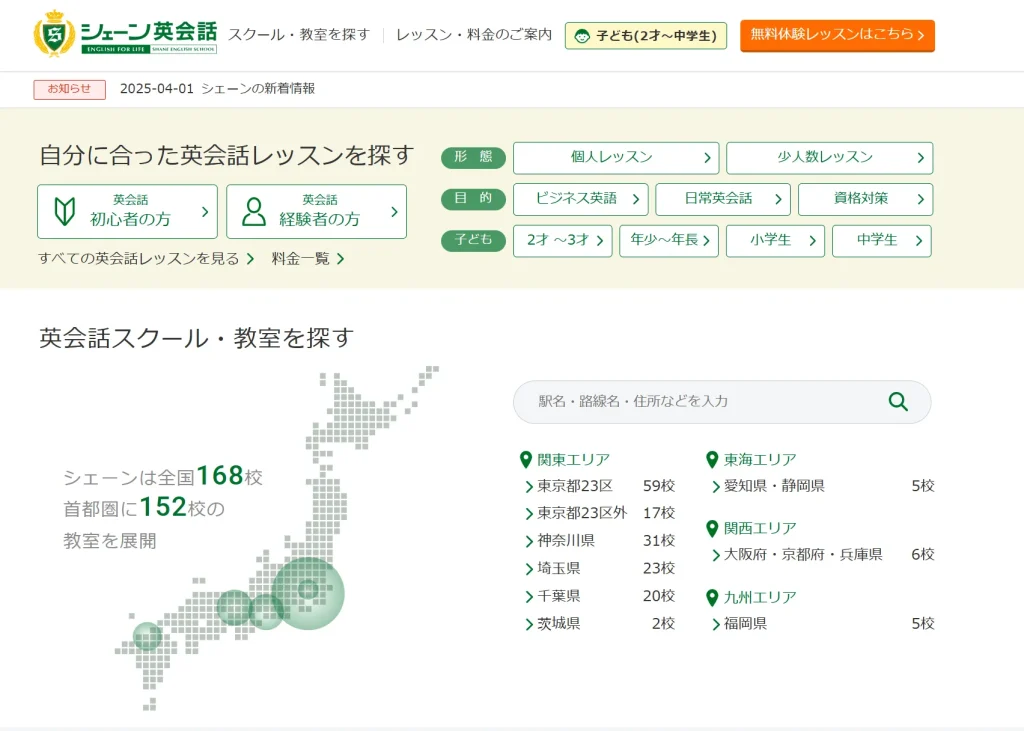Choose 個人レッスン lesson type
The image size is (1024, 731).
[615, 158]
